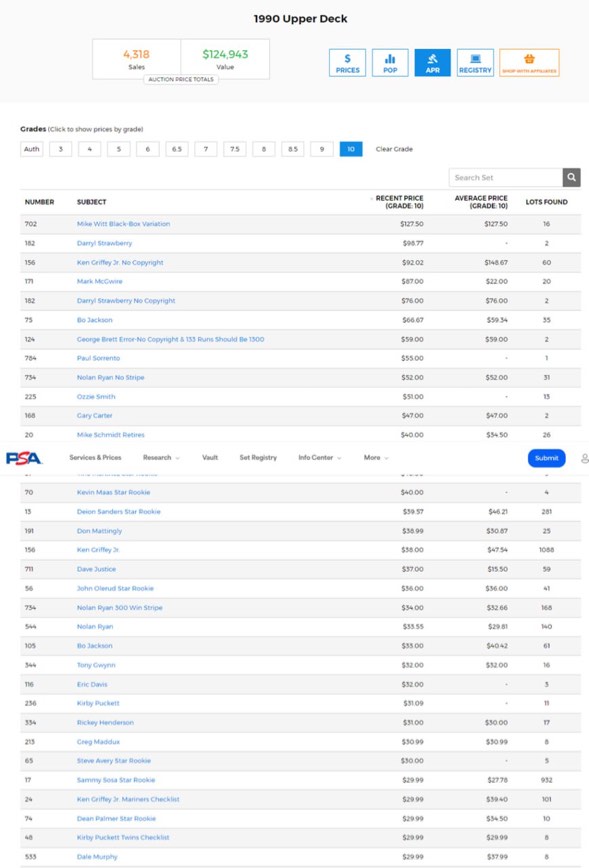This screenshot has width=589, height=868.
Task: Open Tony Gwynn card link
Action: tap(96, 665)
